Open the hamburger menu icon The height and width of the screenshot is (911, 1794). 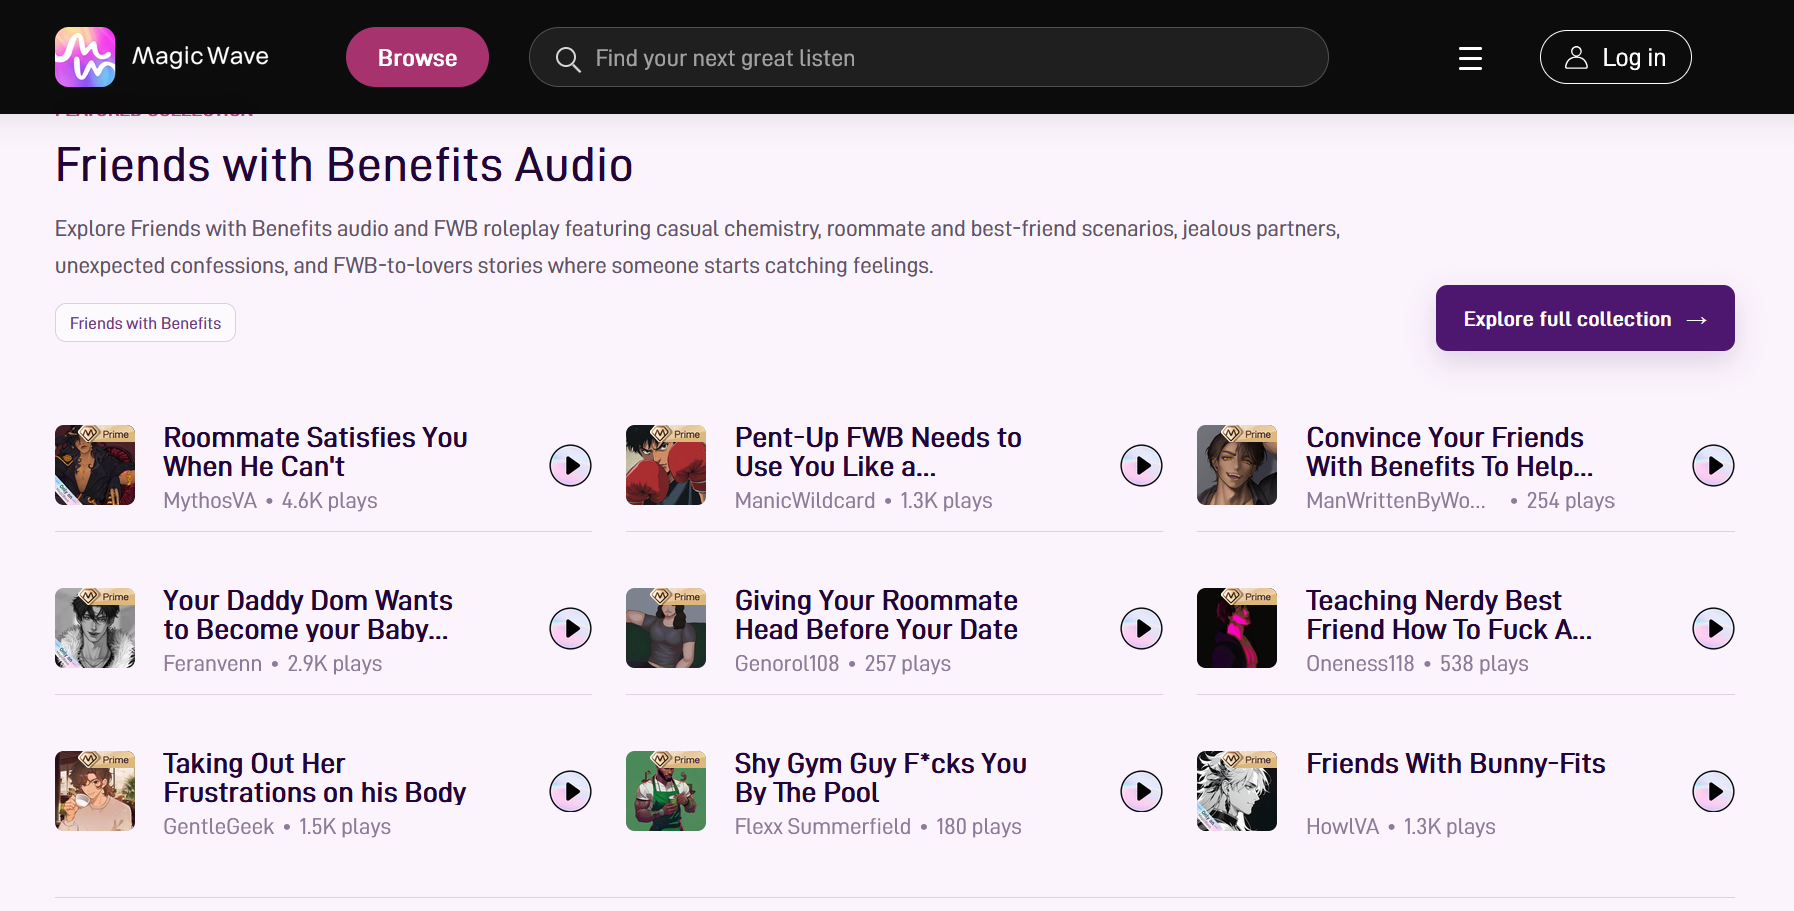coord(1470,58)
